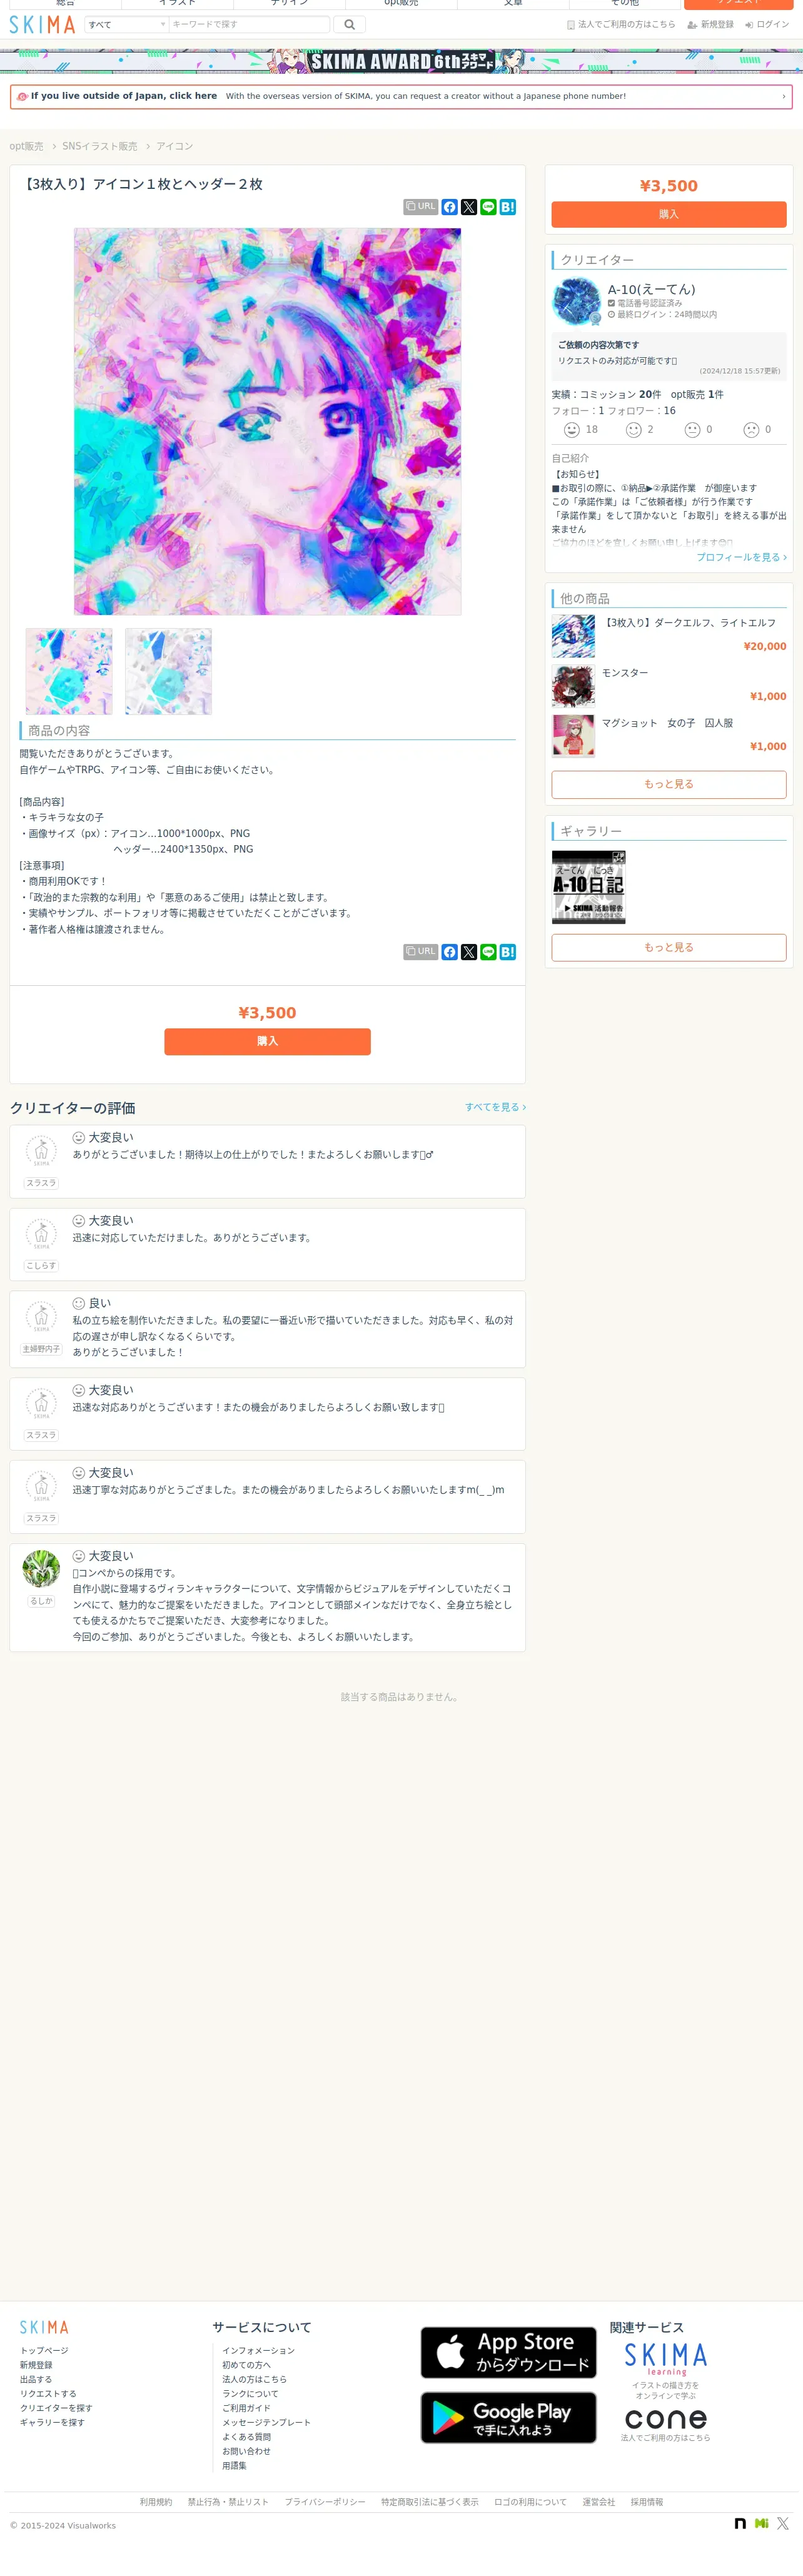This screenshot has width=803, height=2576.
Task: Open creator A-10's avatar image
Action: coord(576,302)
